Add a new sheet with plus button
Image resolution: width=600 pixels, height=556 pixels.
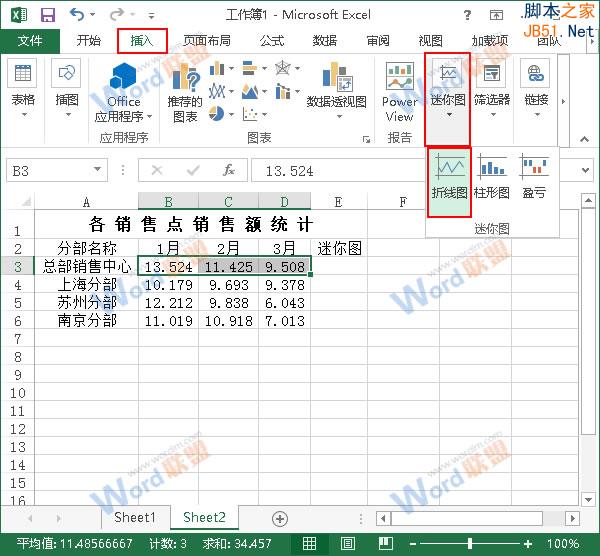coord(280,519)
